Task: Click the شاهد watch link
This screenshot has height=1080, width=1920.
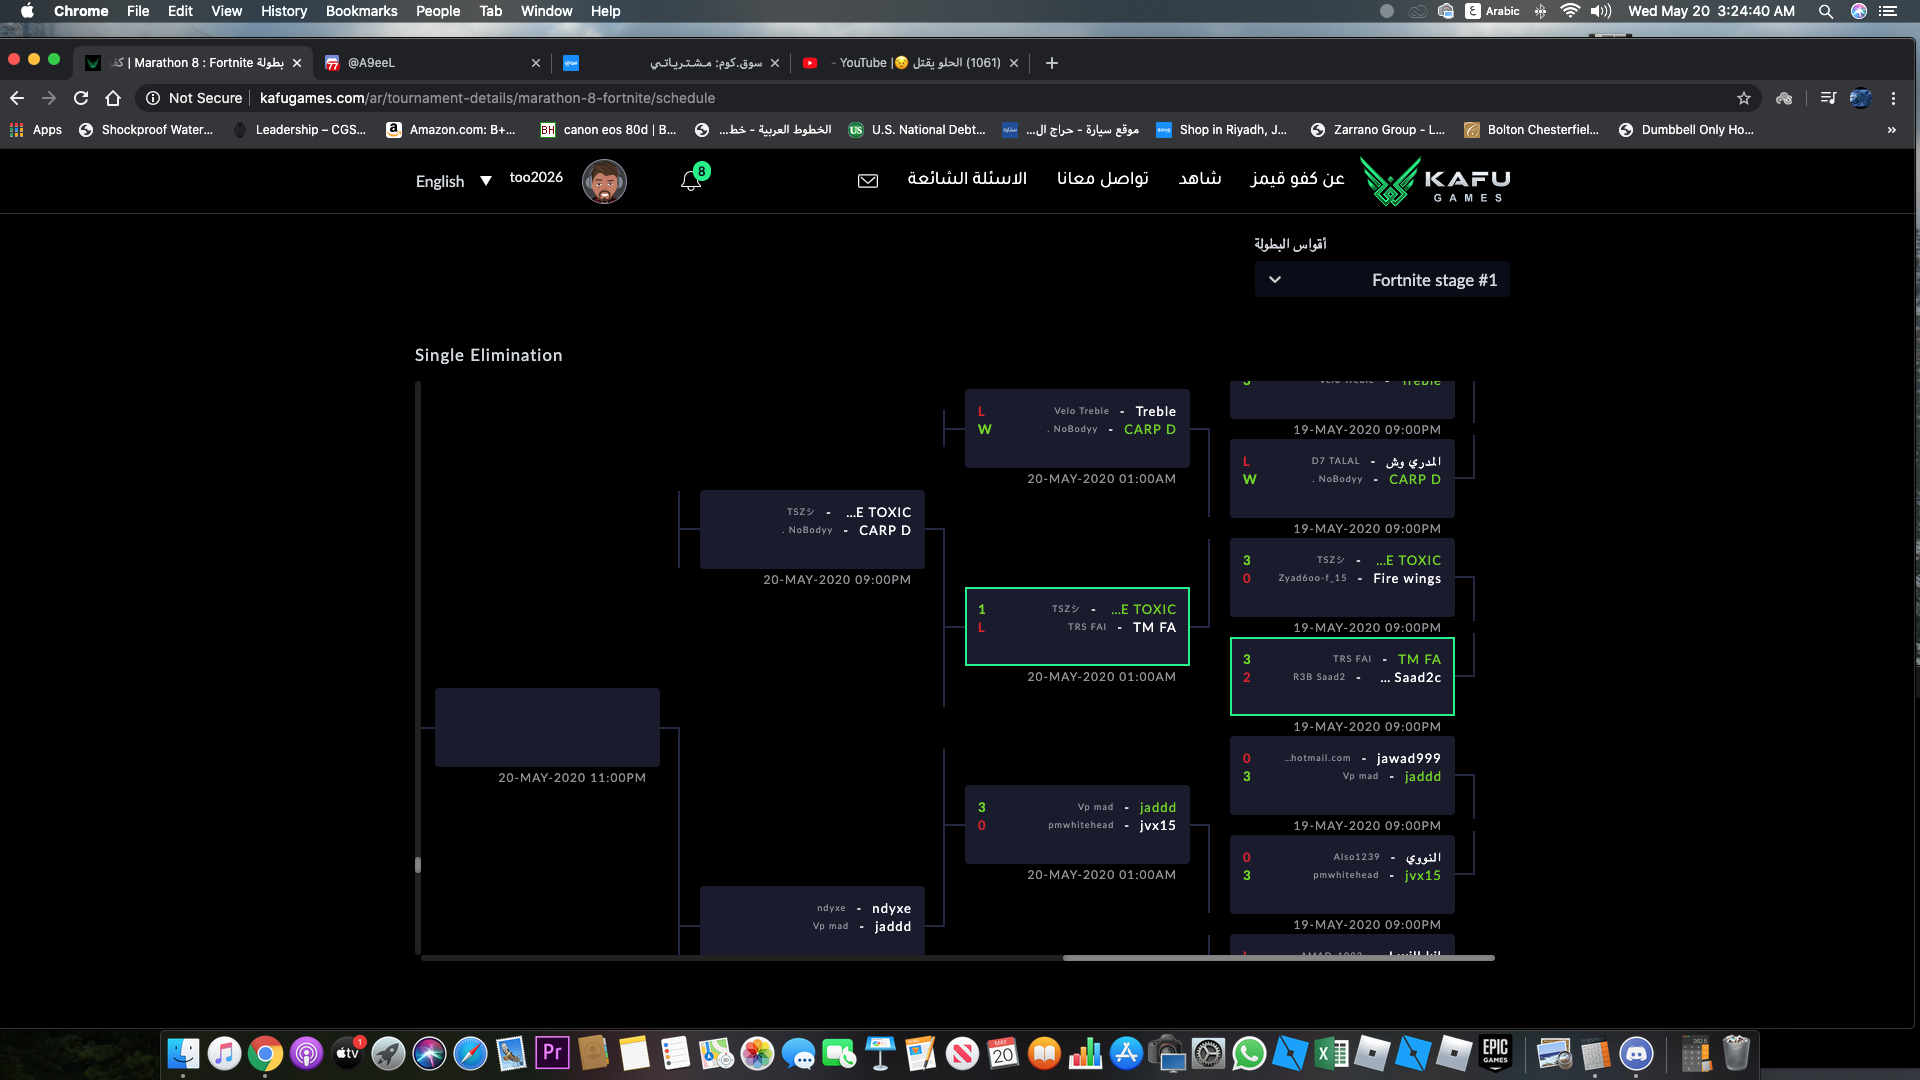Action: click(1200, 178)
